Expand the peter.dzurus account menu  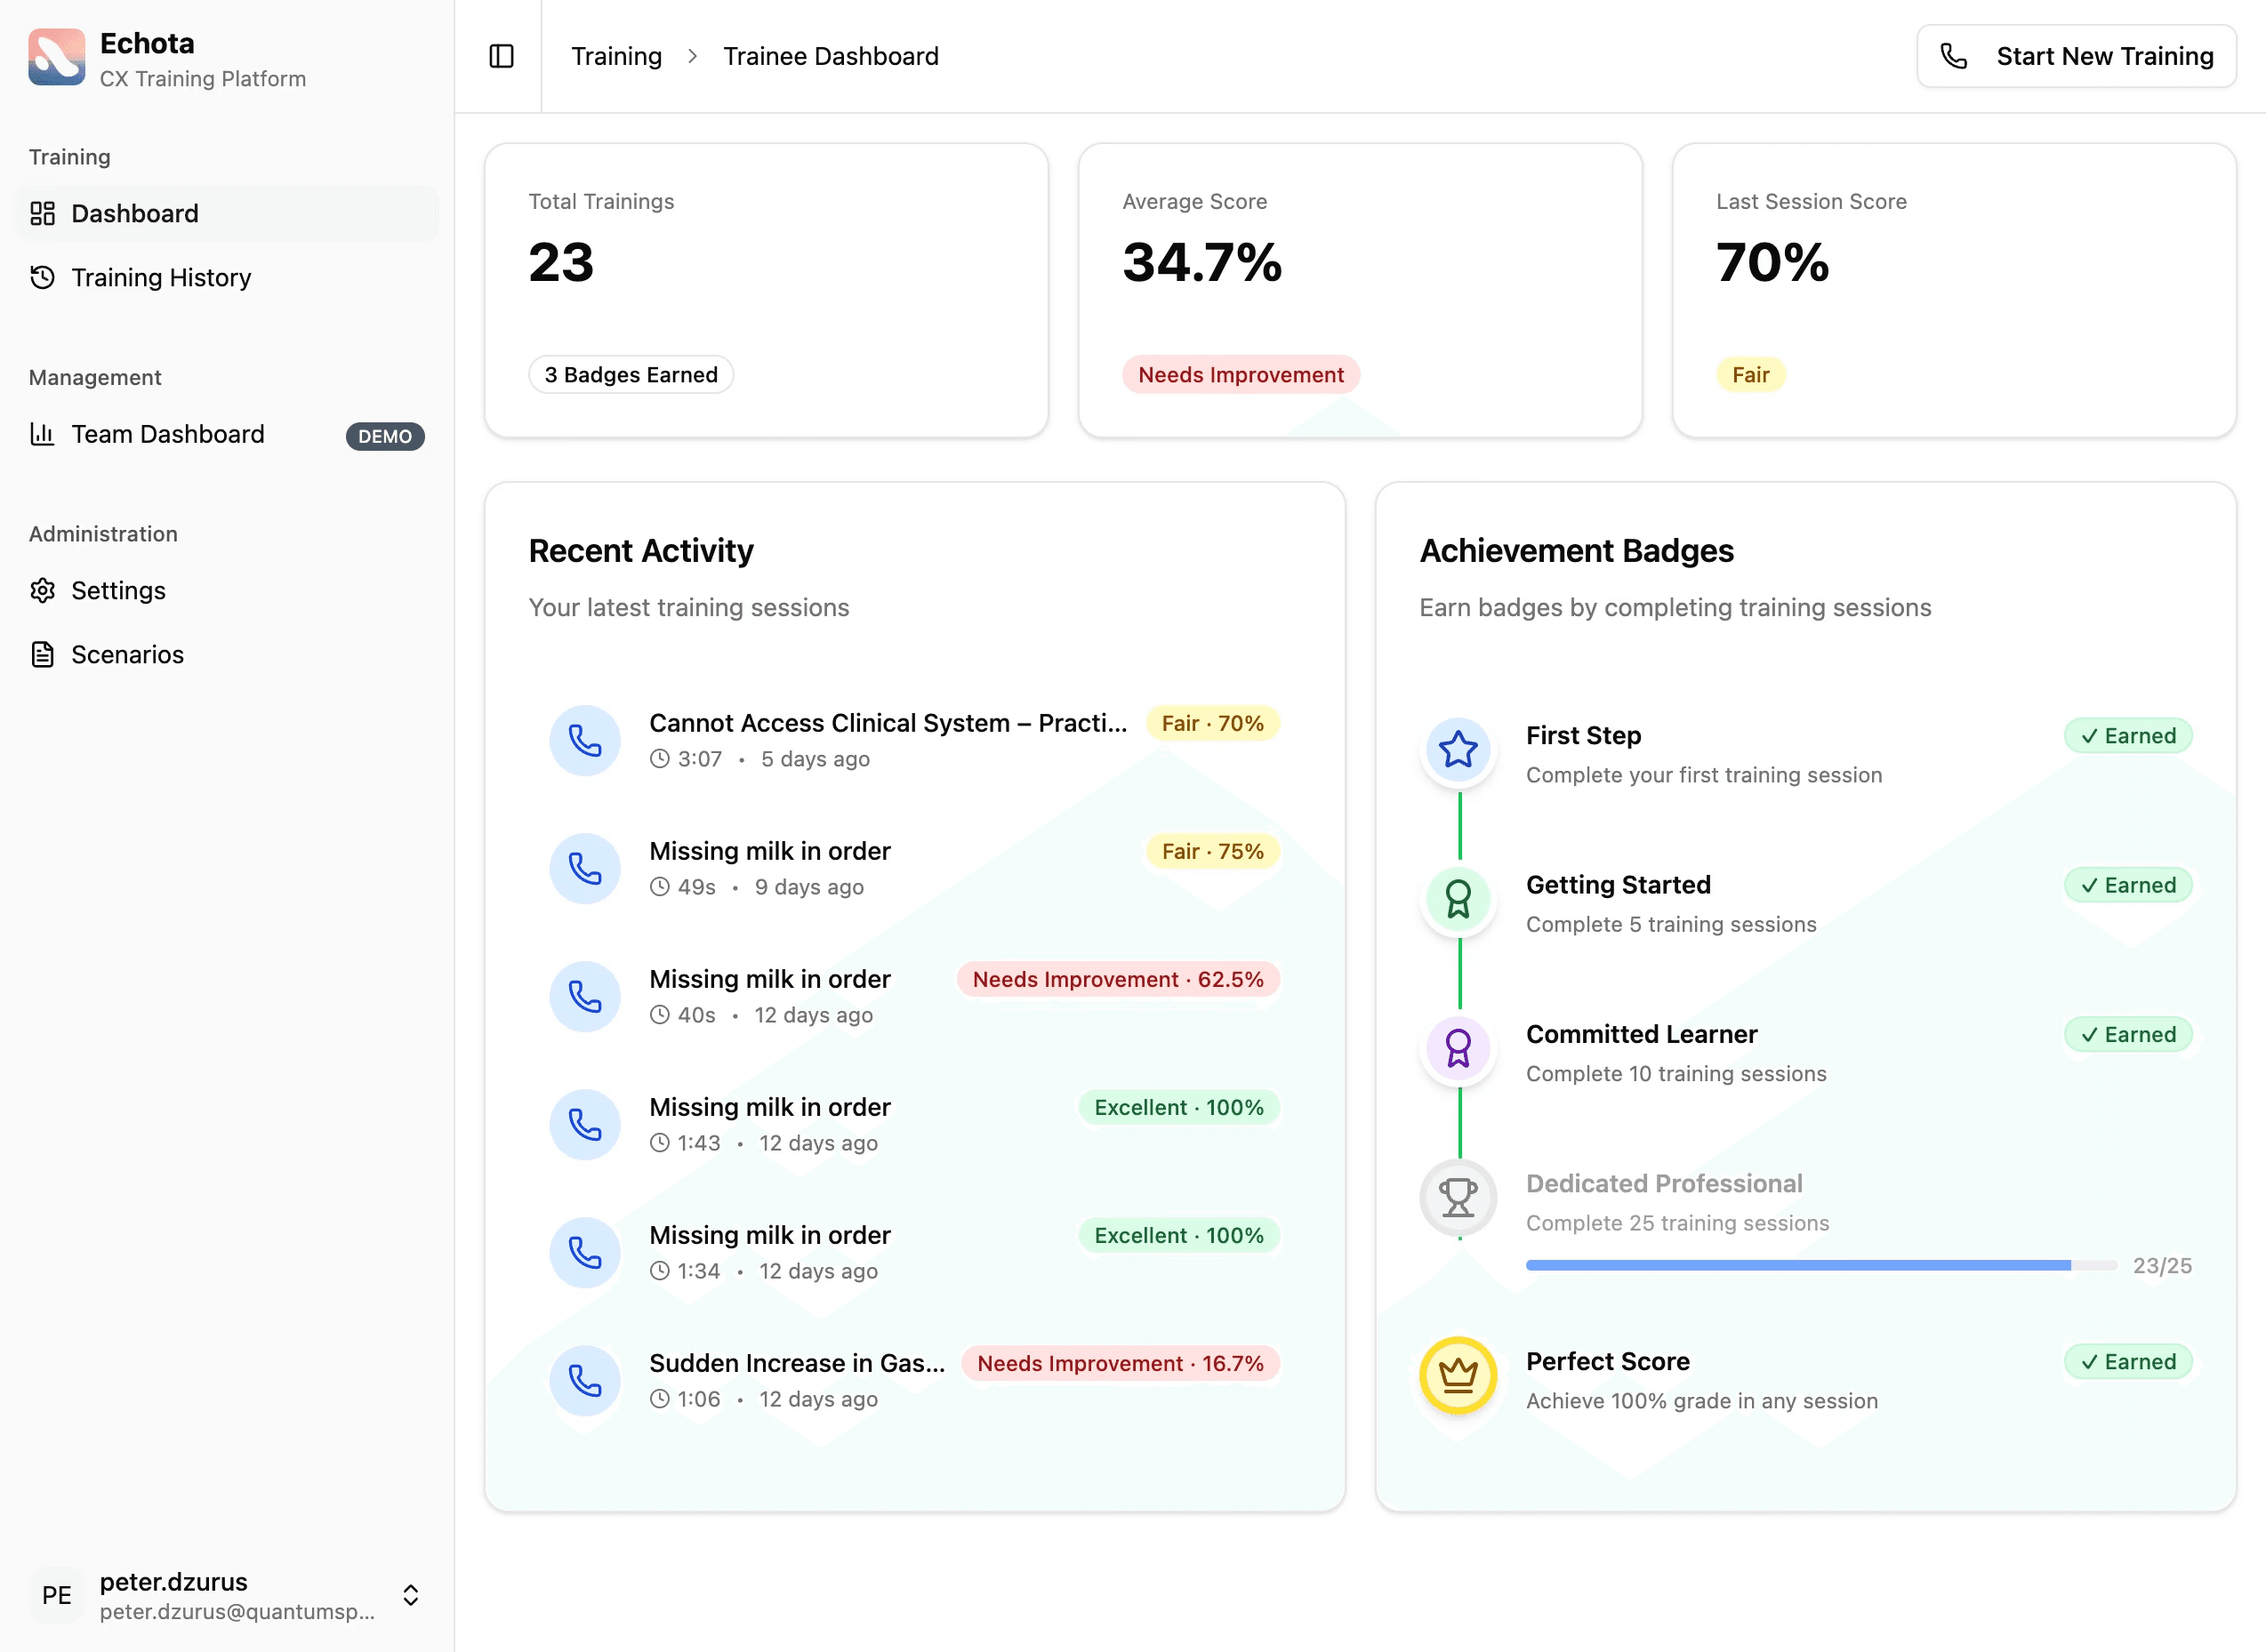(410, 1594)
